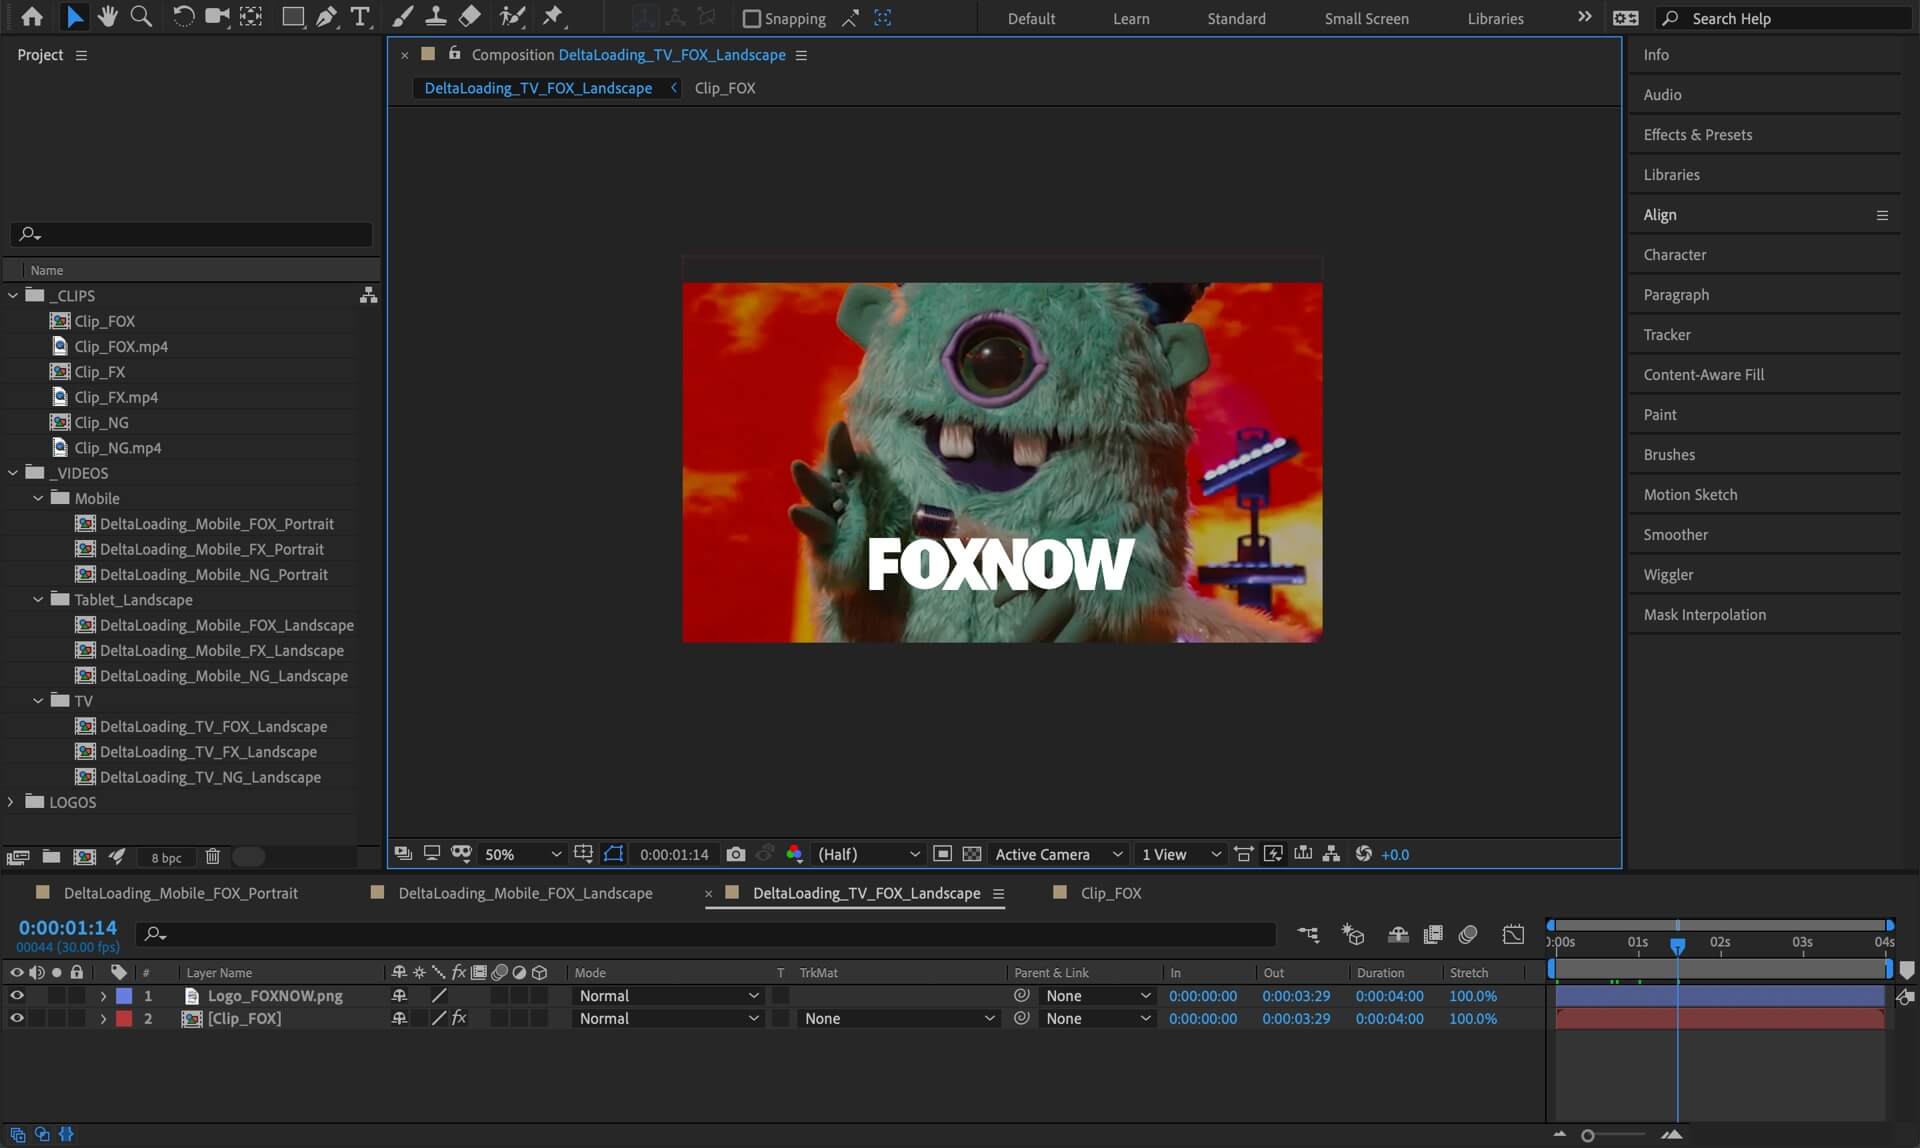Select the Puppet Pin tool
Viewport: 1920px width, 1148px height.
(553, 17)
